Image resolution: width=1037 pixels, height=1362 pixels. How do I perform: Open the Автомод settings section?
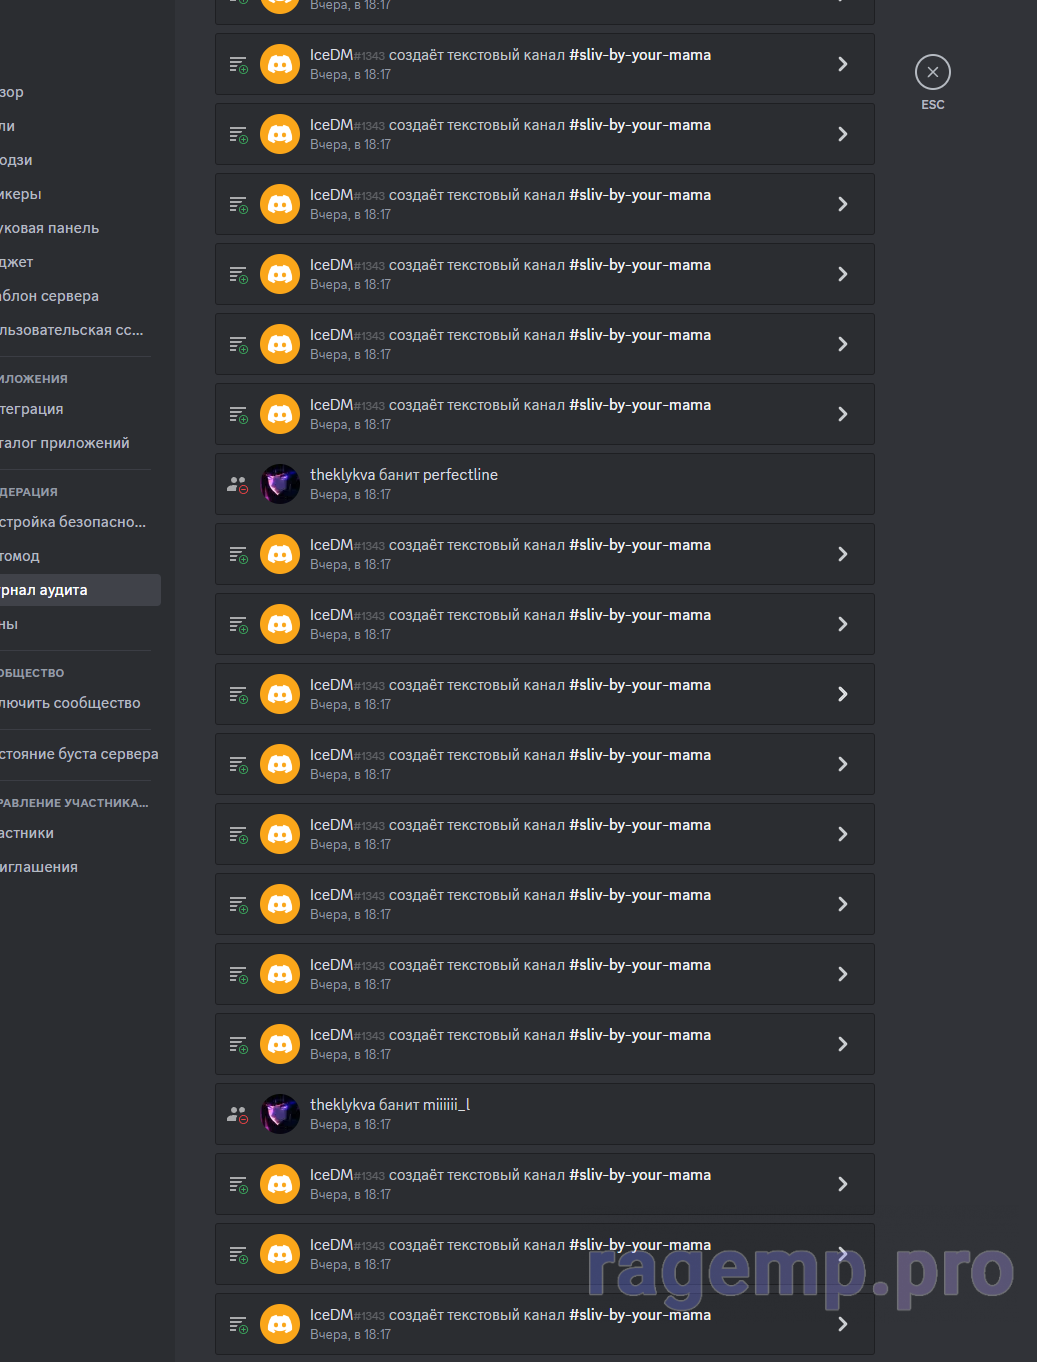(20, 556)
